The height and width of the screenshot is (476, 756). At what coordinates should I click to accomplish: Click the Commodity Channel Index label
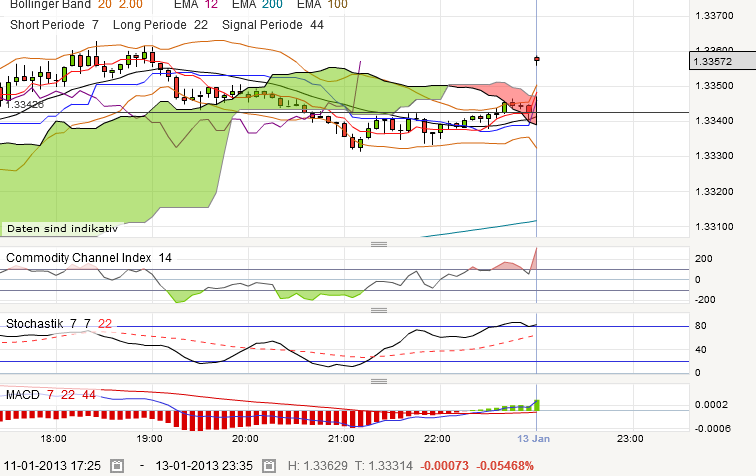[79, 258]
